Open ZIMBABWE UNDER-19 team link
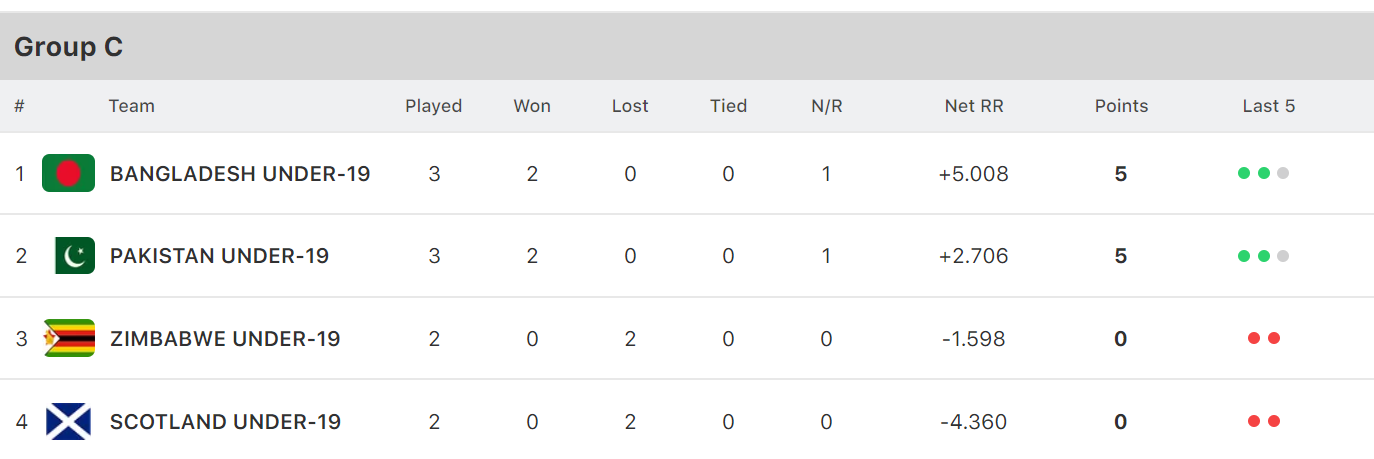The image size is (1374, 459). tap(225, 339)
